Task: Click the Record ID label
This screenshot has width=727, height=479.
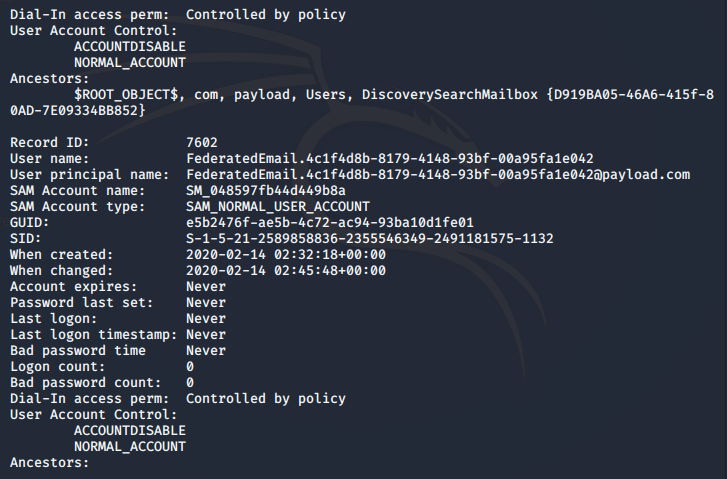Action: [48, 143]
